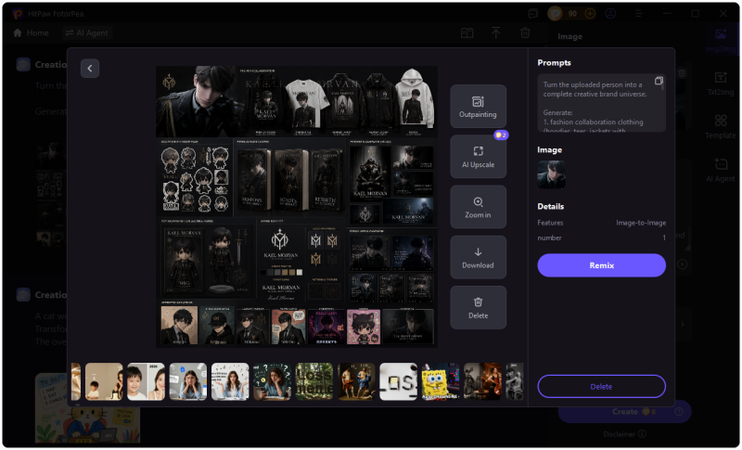This screenshot has height=450, width=742.
Task: Go back using the arrow button
Action: 89,69
